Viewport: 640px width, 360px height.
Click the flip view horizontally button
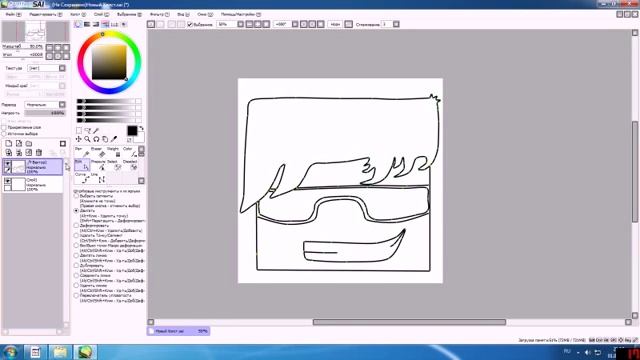point(349,24)
